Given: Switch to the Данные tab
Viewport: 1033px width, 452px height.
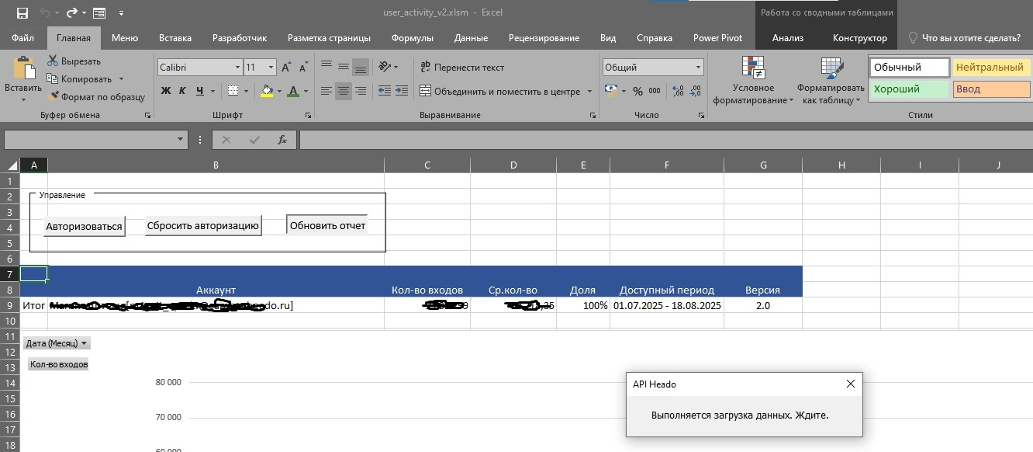Looking at the screenshot, I should point(471,38).
